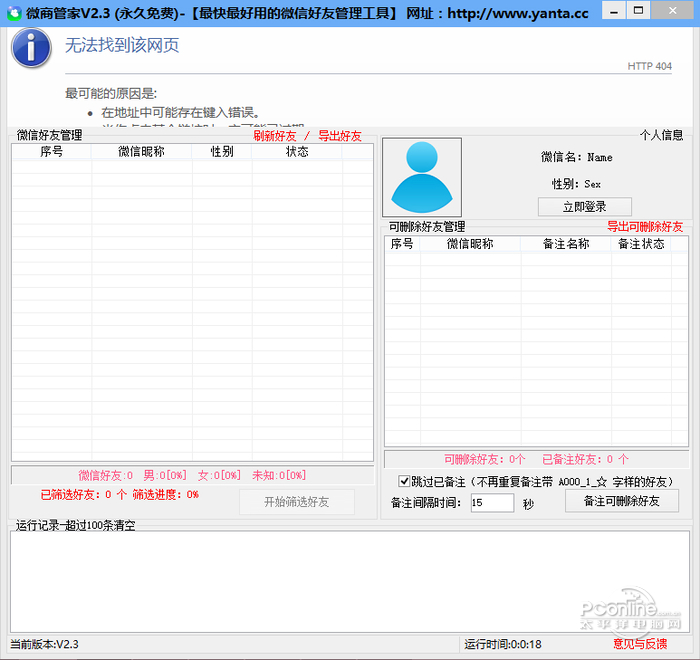This screenshot has width=700, height=660.
Task: Click 在地址中可能存在键入错误 bullet
Action: click(180, 112)
